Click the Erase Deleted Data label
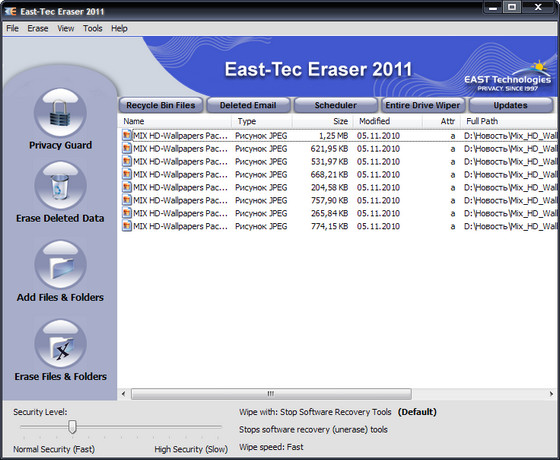This screenshot has height=460, width=560. [60, 218]
